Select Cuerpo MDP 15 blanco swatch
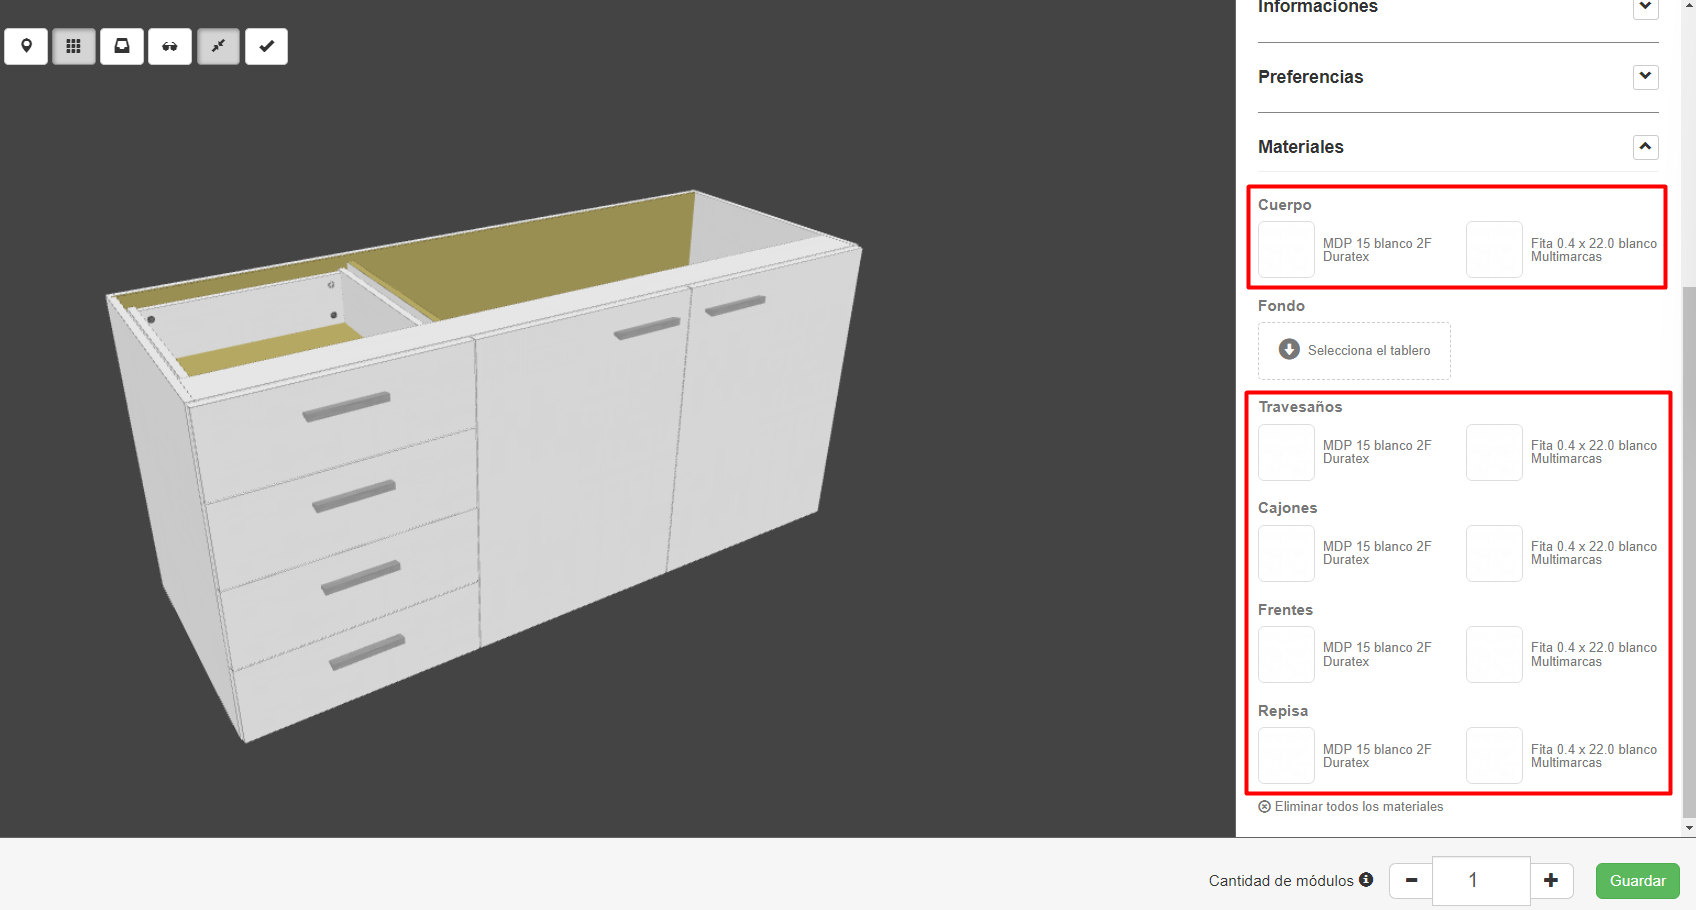Image resolution: width=1696 pixels, height=910 pixels. coord(1286,249)
